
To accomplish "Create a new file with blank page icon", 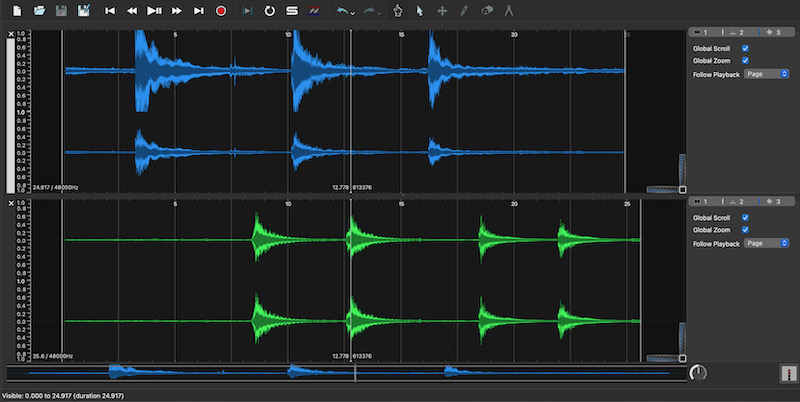I will 17,10.
